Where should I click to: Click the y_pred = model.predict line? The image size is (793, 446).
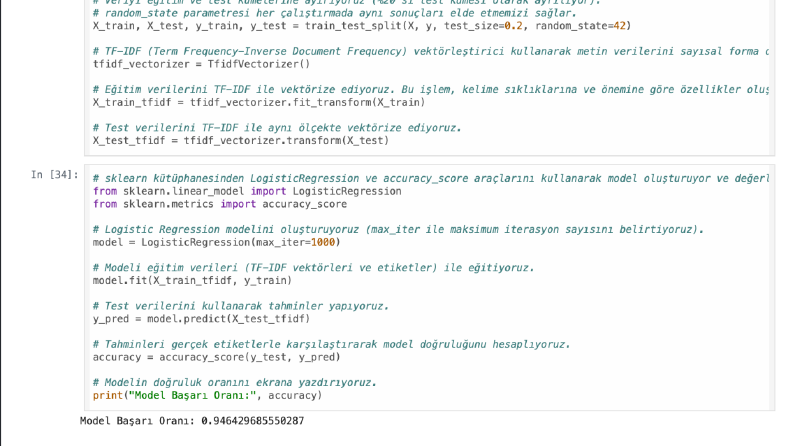pyautogui.click(x=201, y=319)
